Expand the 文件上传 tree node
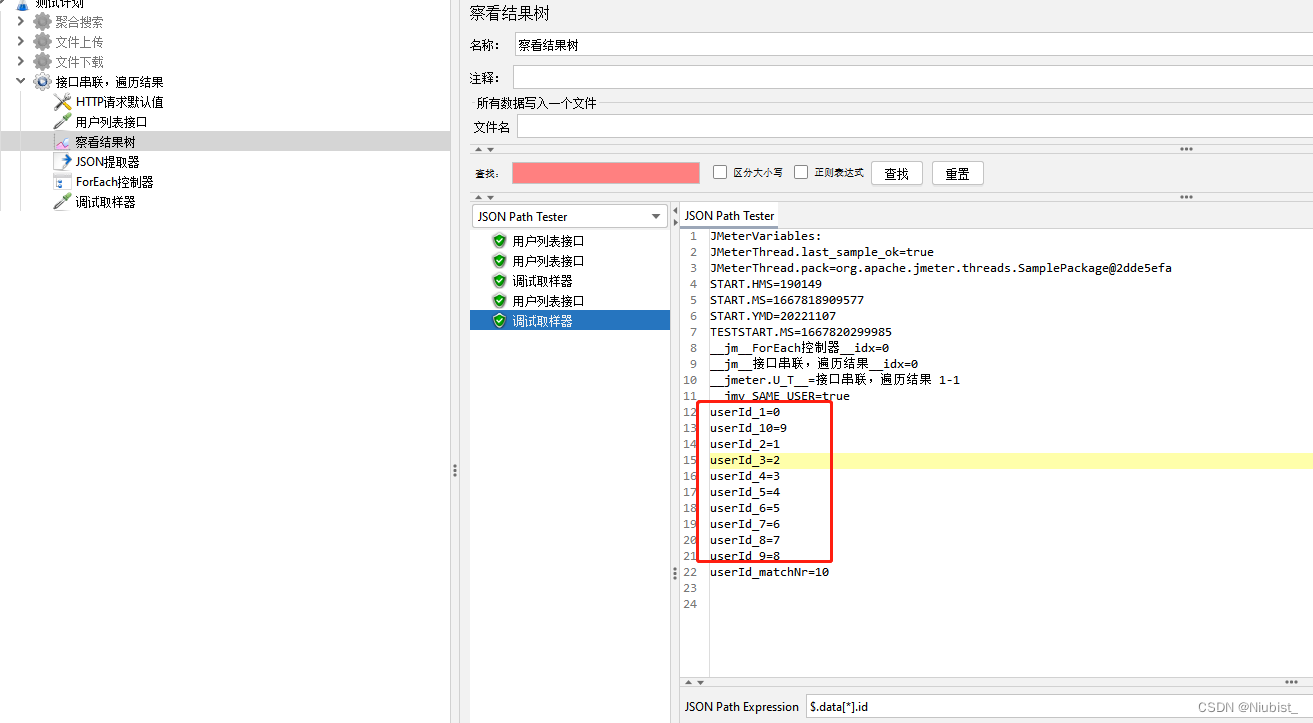This screenshot has width=1313, height=723. pos(20,42)
